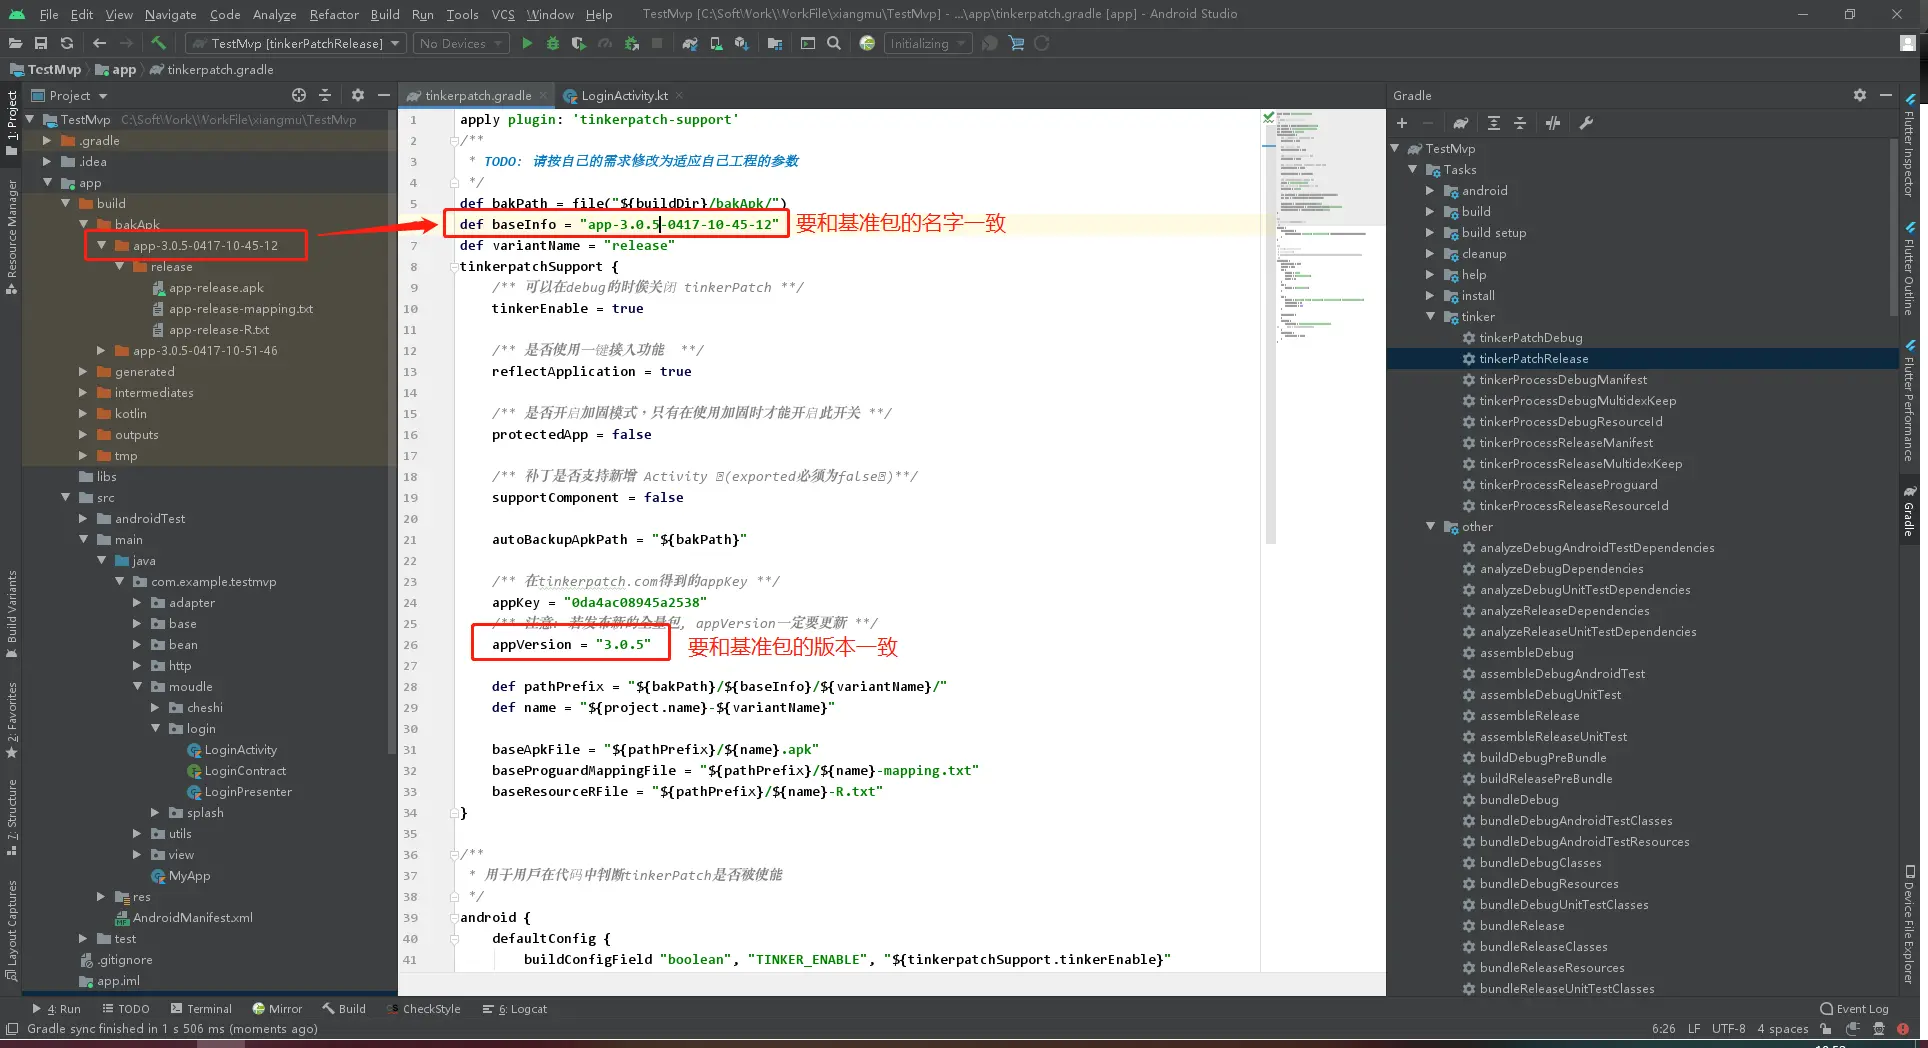Collapse all nodes in Gradle panel

pyautogui.click(x=1520, y=123)
